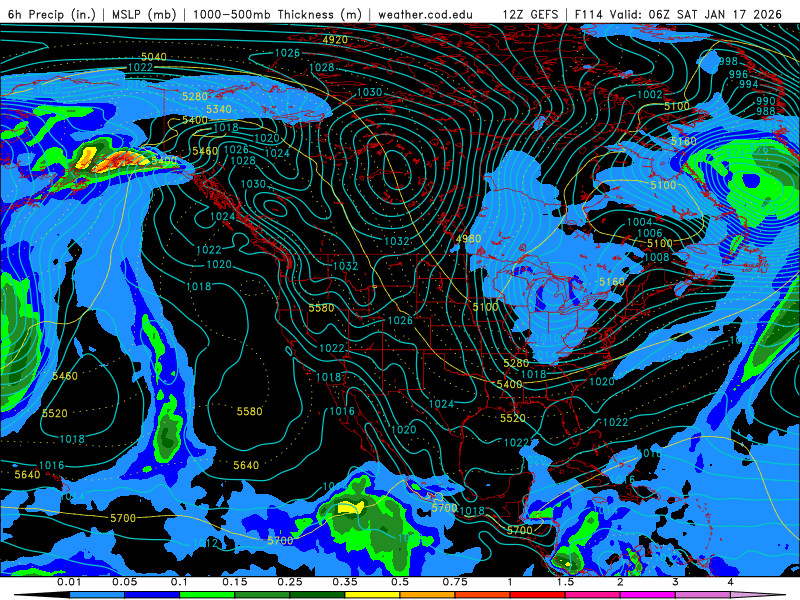800x600 pixels.
Task: Click the '0.75' legend value
Action: click(x=455, y=582)
